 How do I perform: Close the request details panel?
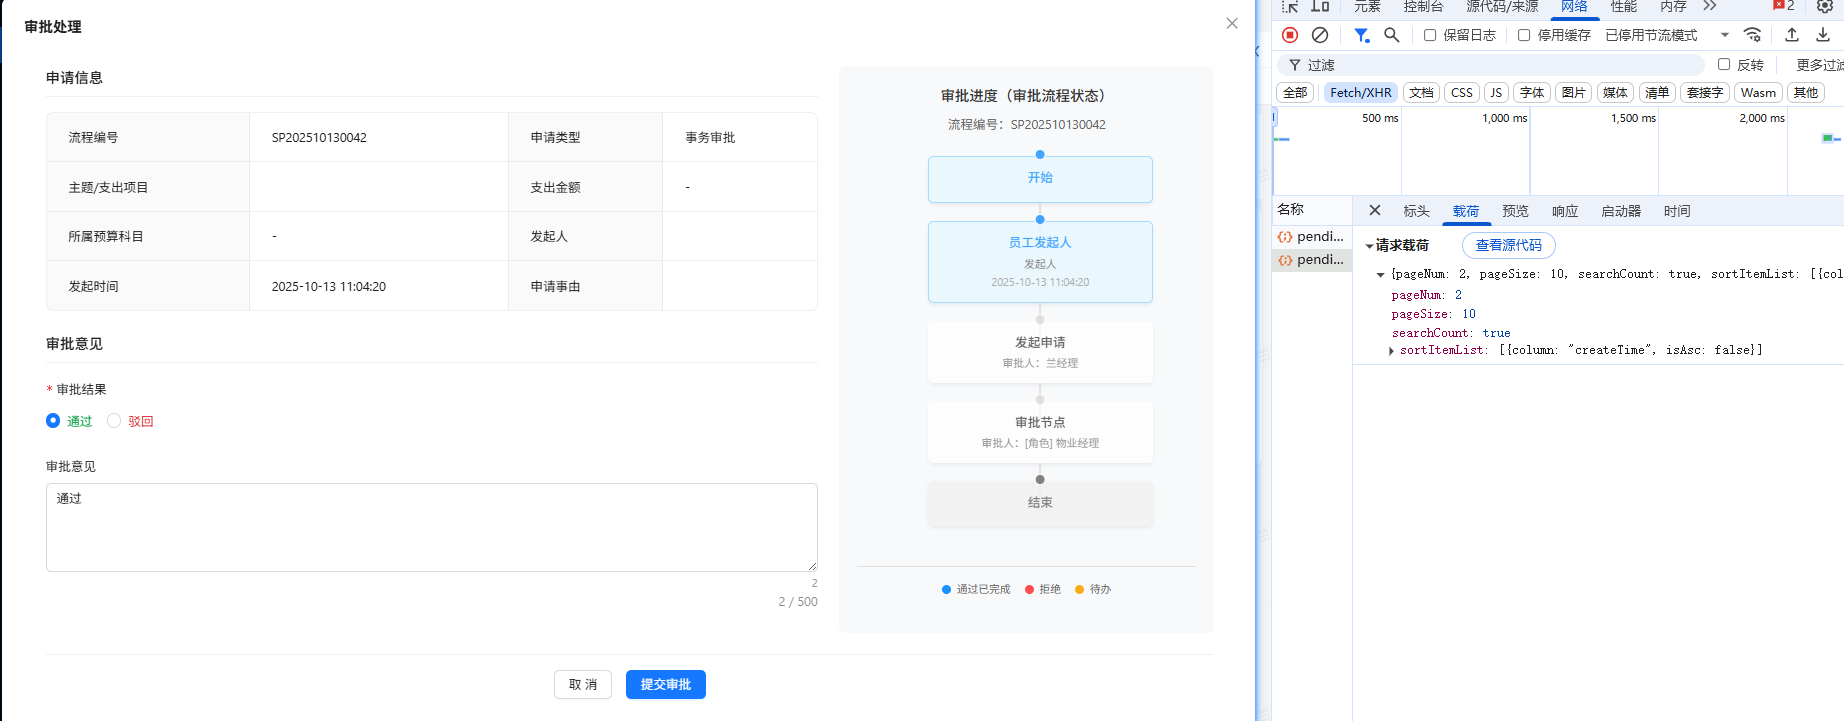1375,211
